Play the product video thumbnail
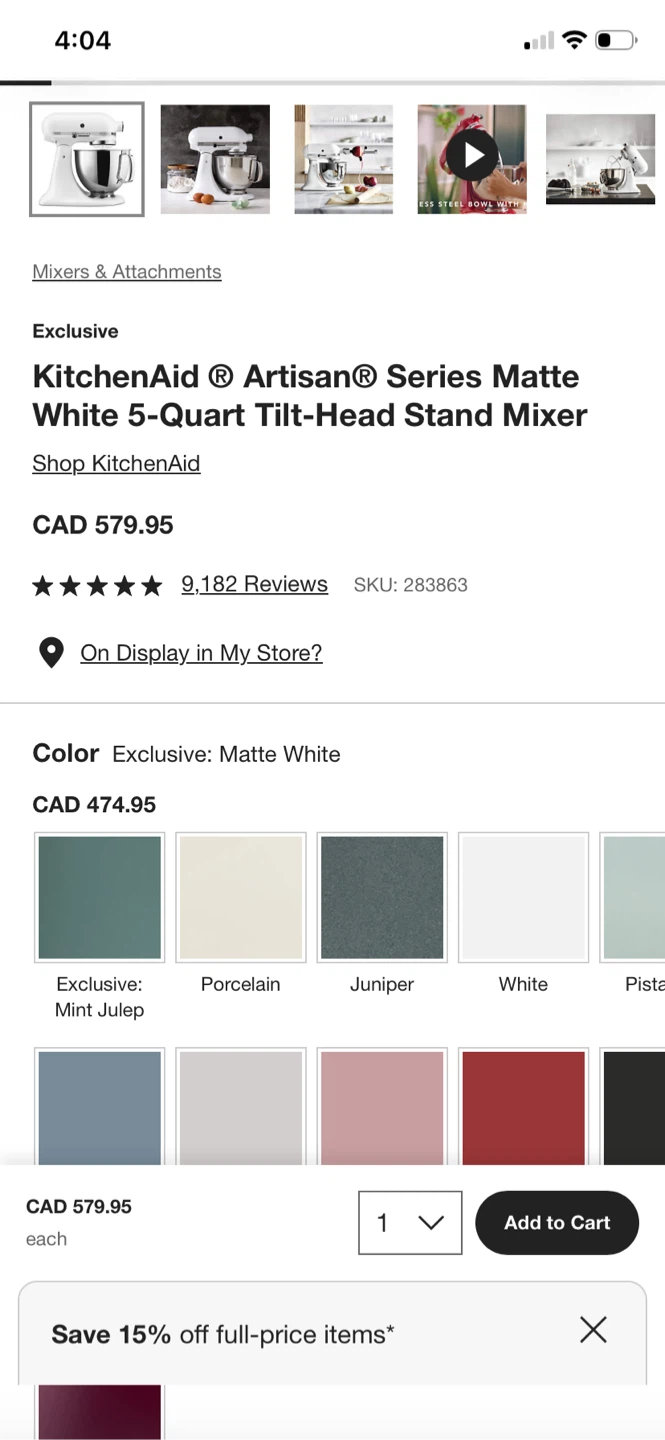The height and width of the screenshot is (1440, 665). click(x=472, y=157)
